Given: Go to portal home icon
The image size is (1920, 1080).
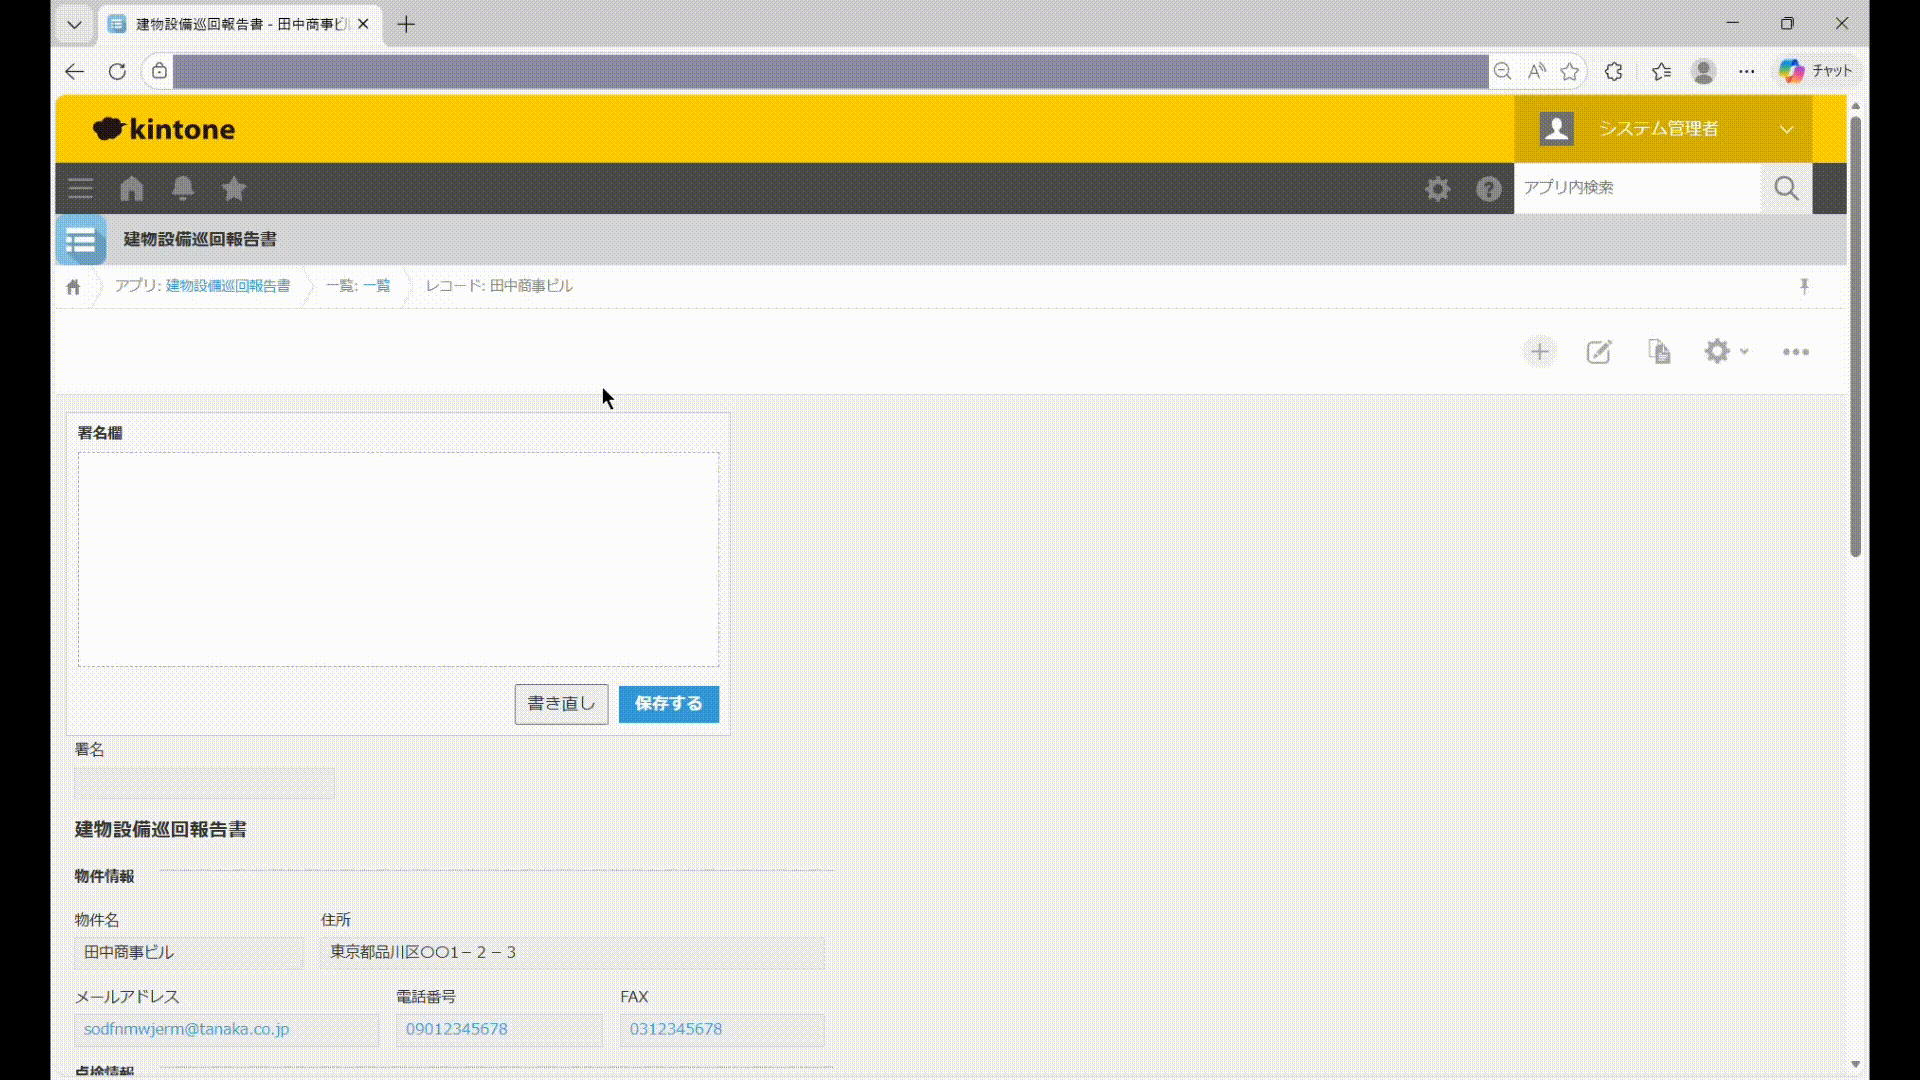Looking at the screenshot, I should 132,189.
